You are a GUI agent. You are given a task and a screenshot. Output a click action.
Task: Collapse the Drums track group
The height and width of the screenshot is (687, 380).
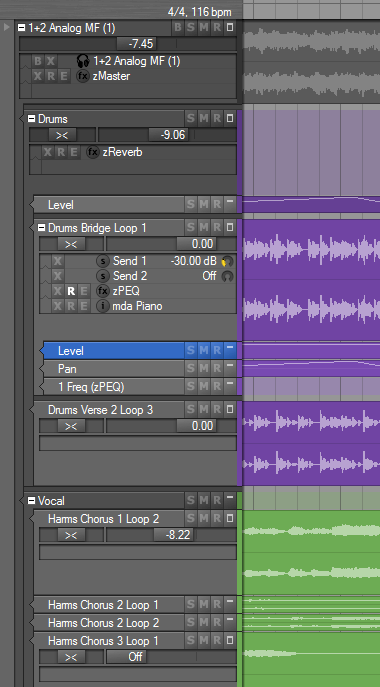tap(31, 118)
